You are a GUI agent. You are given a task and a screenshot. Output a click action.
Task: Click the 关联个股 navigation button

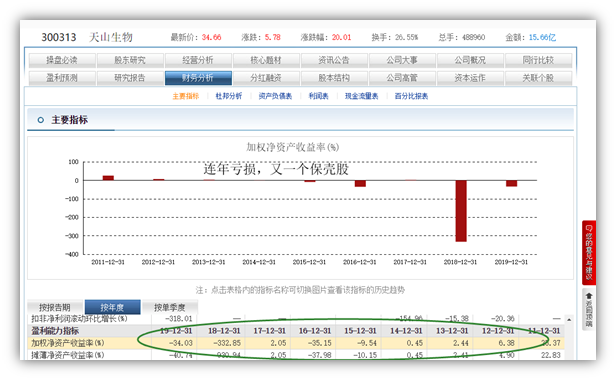click(x=538, y=78)
